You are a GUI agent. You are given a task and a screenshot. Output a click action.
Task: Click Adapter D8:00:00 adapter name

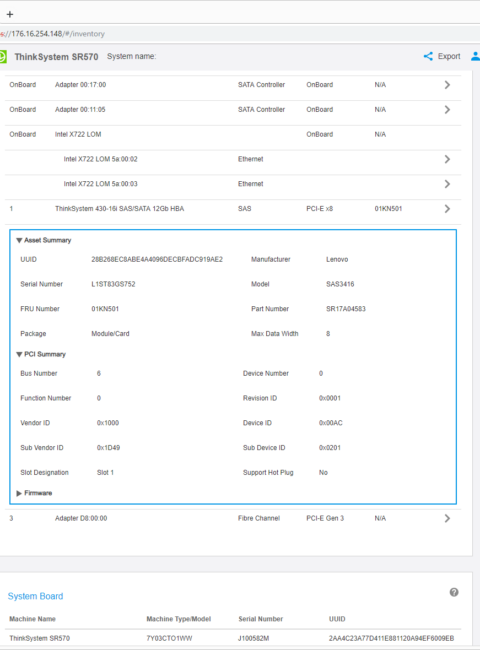pyautogui.click(x=81, y=519)
